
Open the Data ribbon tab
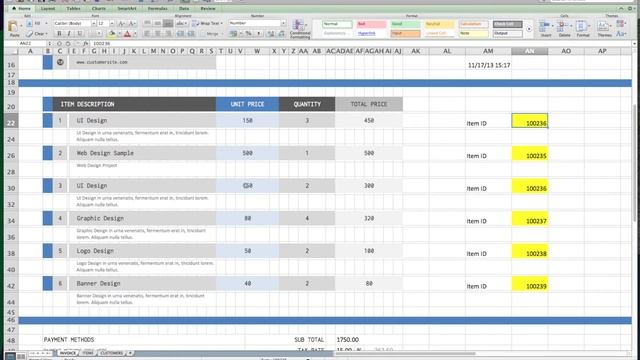184,9
